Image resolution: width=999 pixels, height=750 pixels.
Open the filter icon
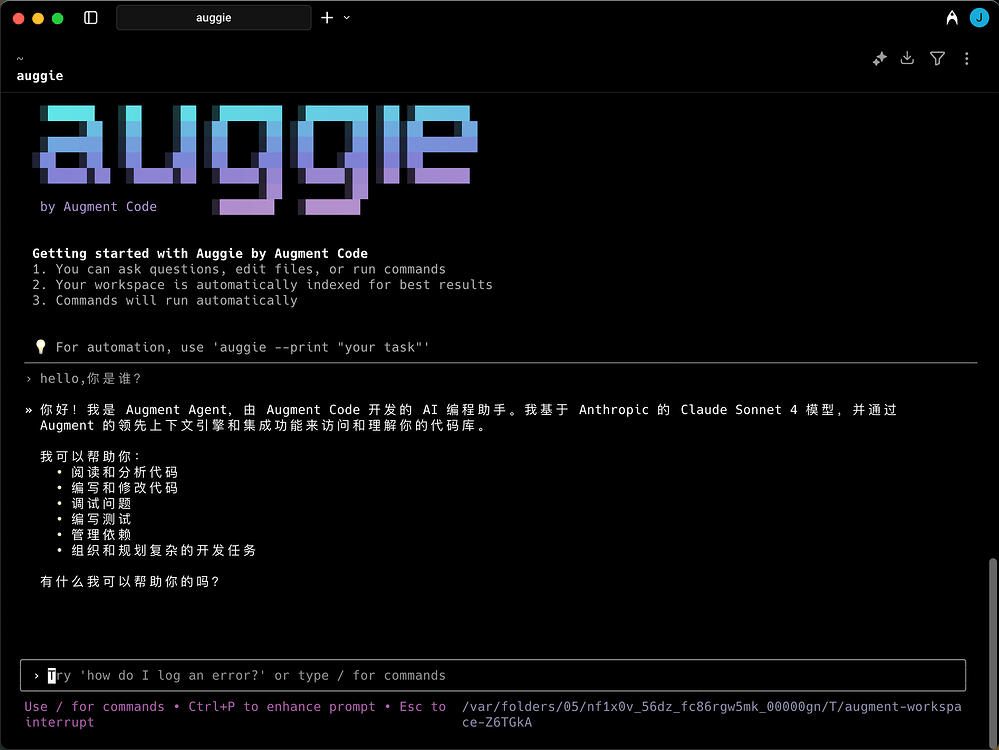(x=937, y=59)
